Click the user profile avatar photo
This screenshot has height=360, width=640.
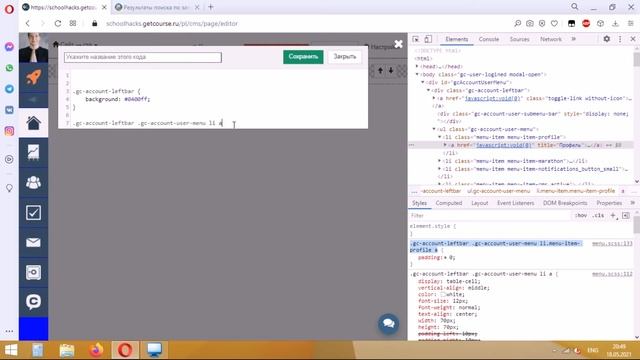click(x=33, y=48)
